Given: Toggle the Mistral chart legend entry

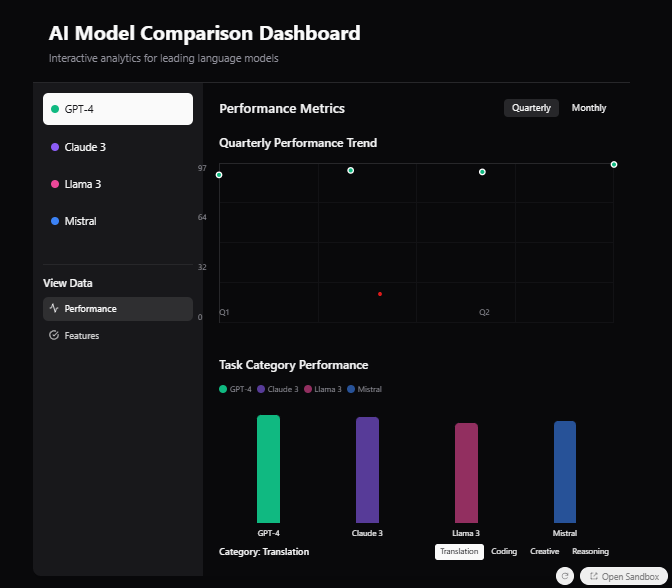Looking at the screenshot, I should [364, 389].
